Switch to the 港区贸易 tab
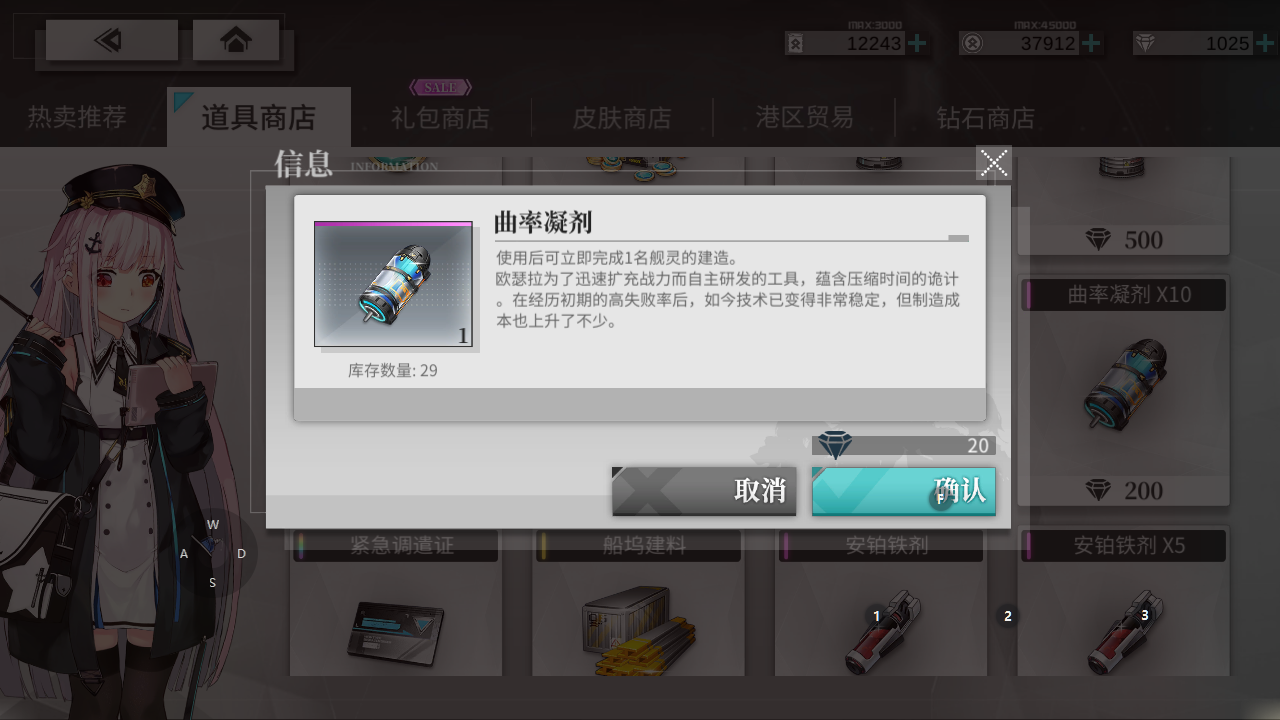Screen dimensions: 1280x720 click(804, 117)
